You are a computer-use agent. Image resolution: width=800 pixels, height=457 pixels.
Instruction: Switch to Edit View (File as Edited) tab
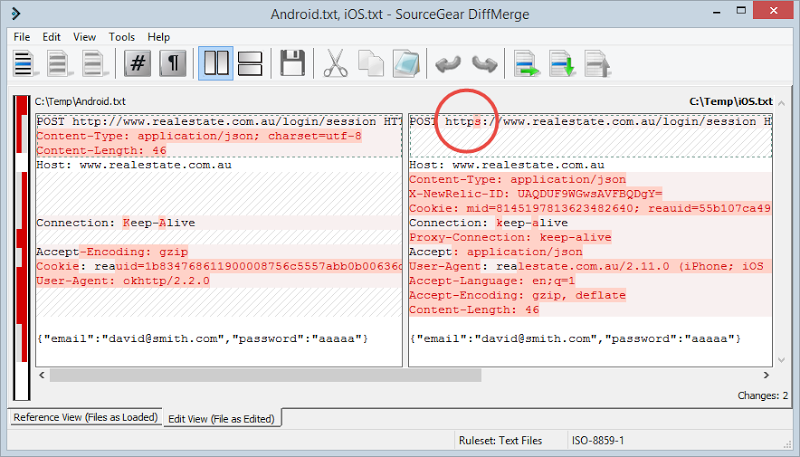click(x=221, y=419)
